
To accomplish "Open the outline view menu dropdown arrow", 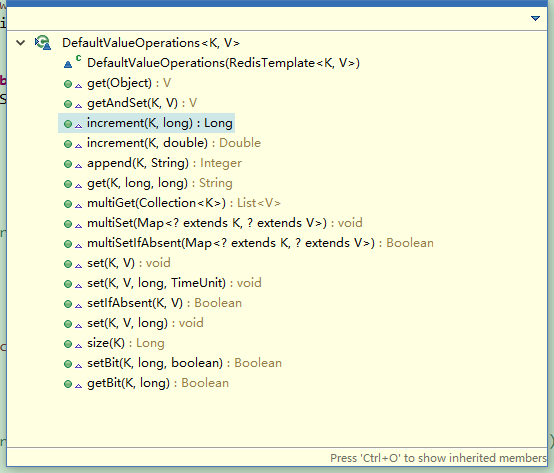I will (x=535, y=18).
